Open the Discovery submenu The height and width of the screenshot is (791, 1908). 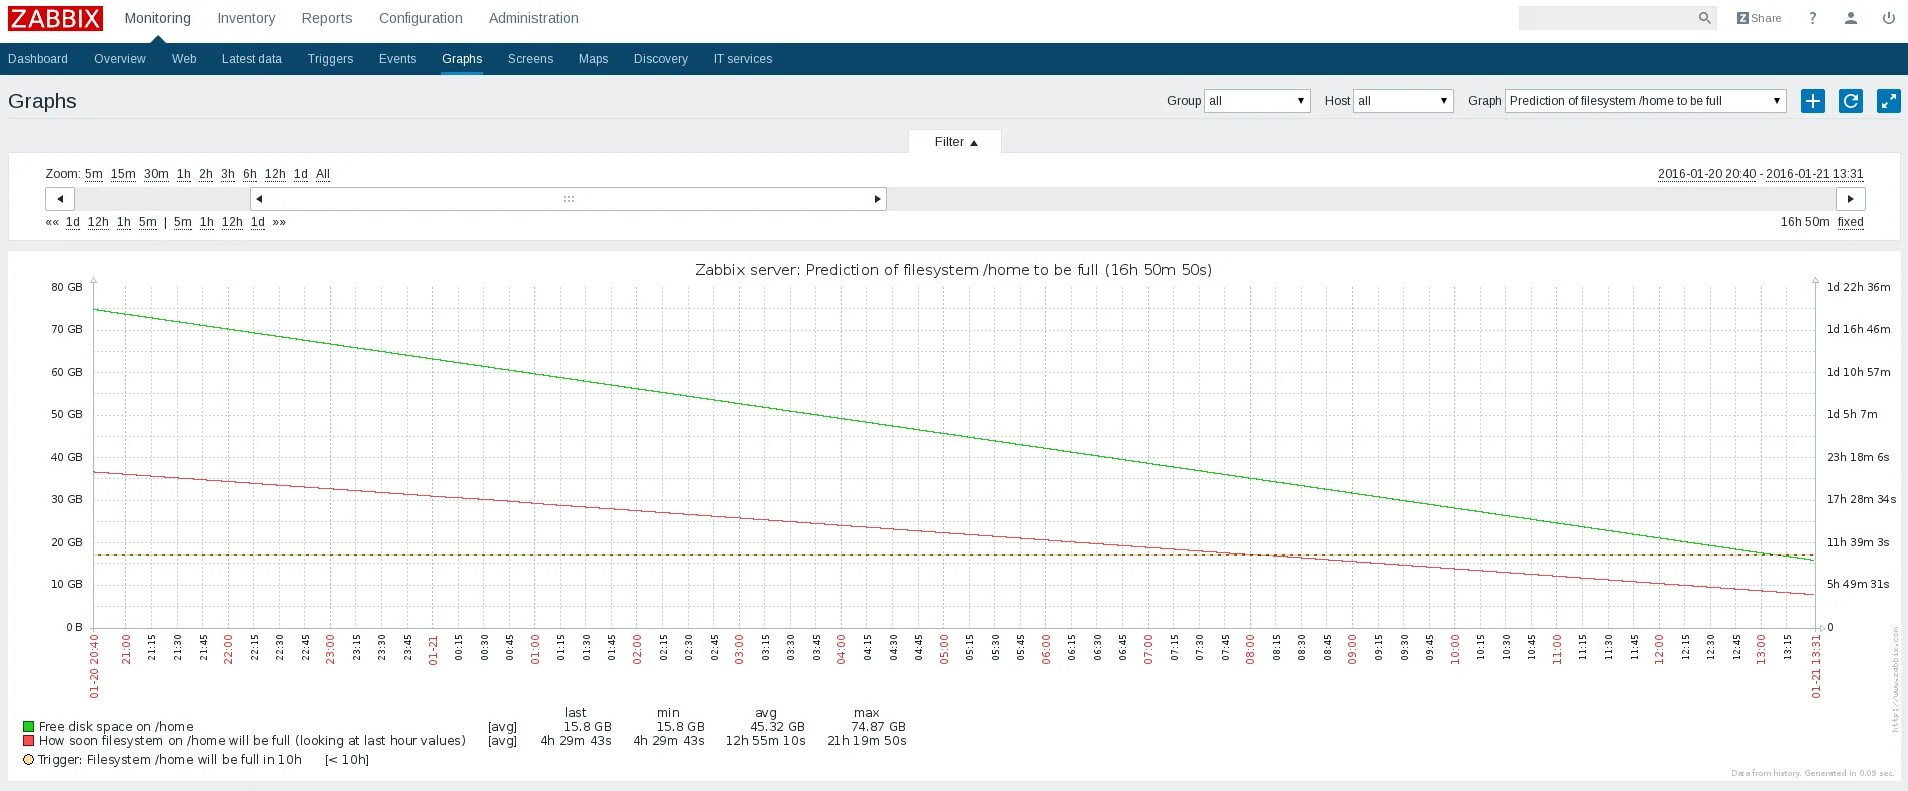click(661, 59)
